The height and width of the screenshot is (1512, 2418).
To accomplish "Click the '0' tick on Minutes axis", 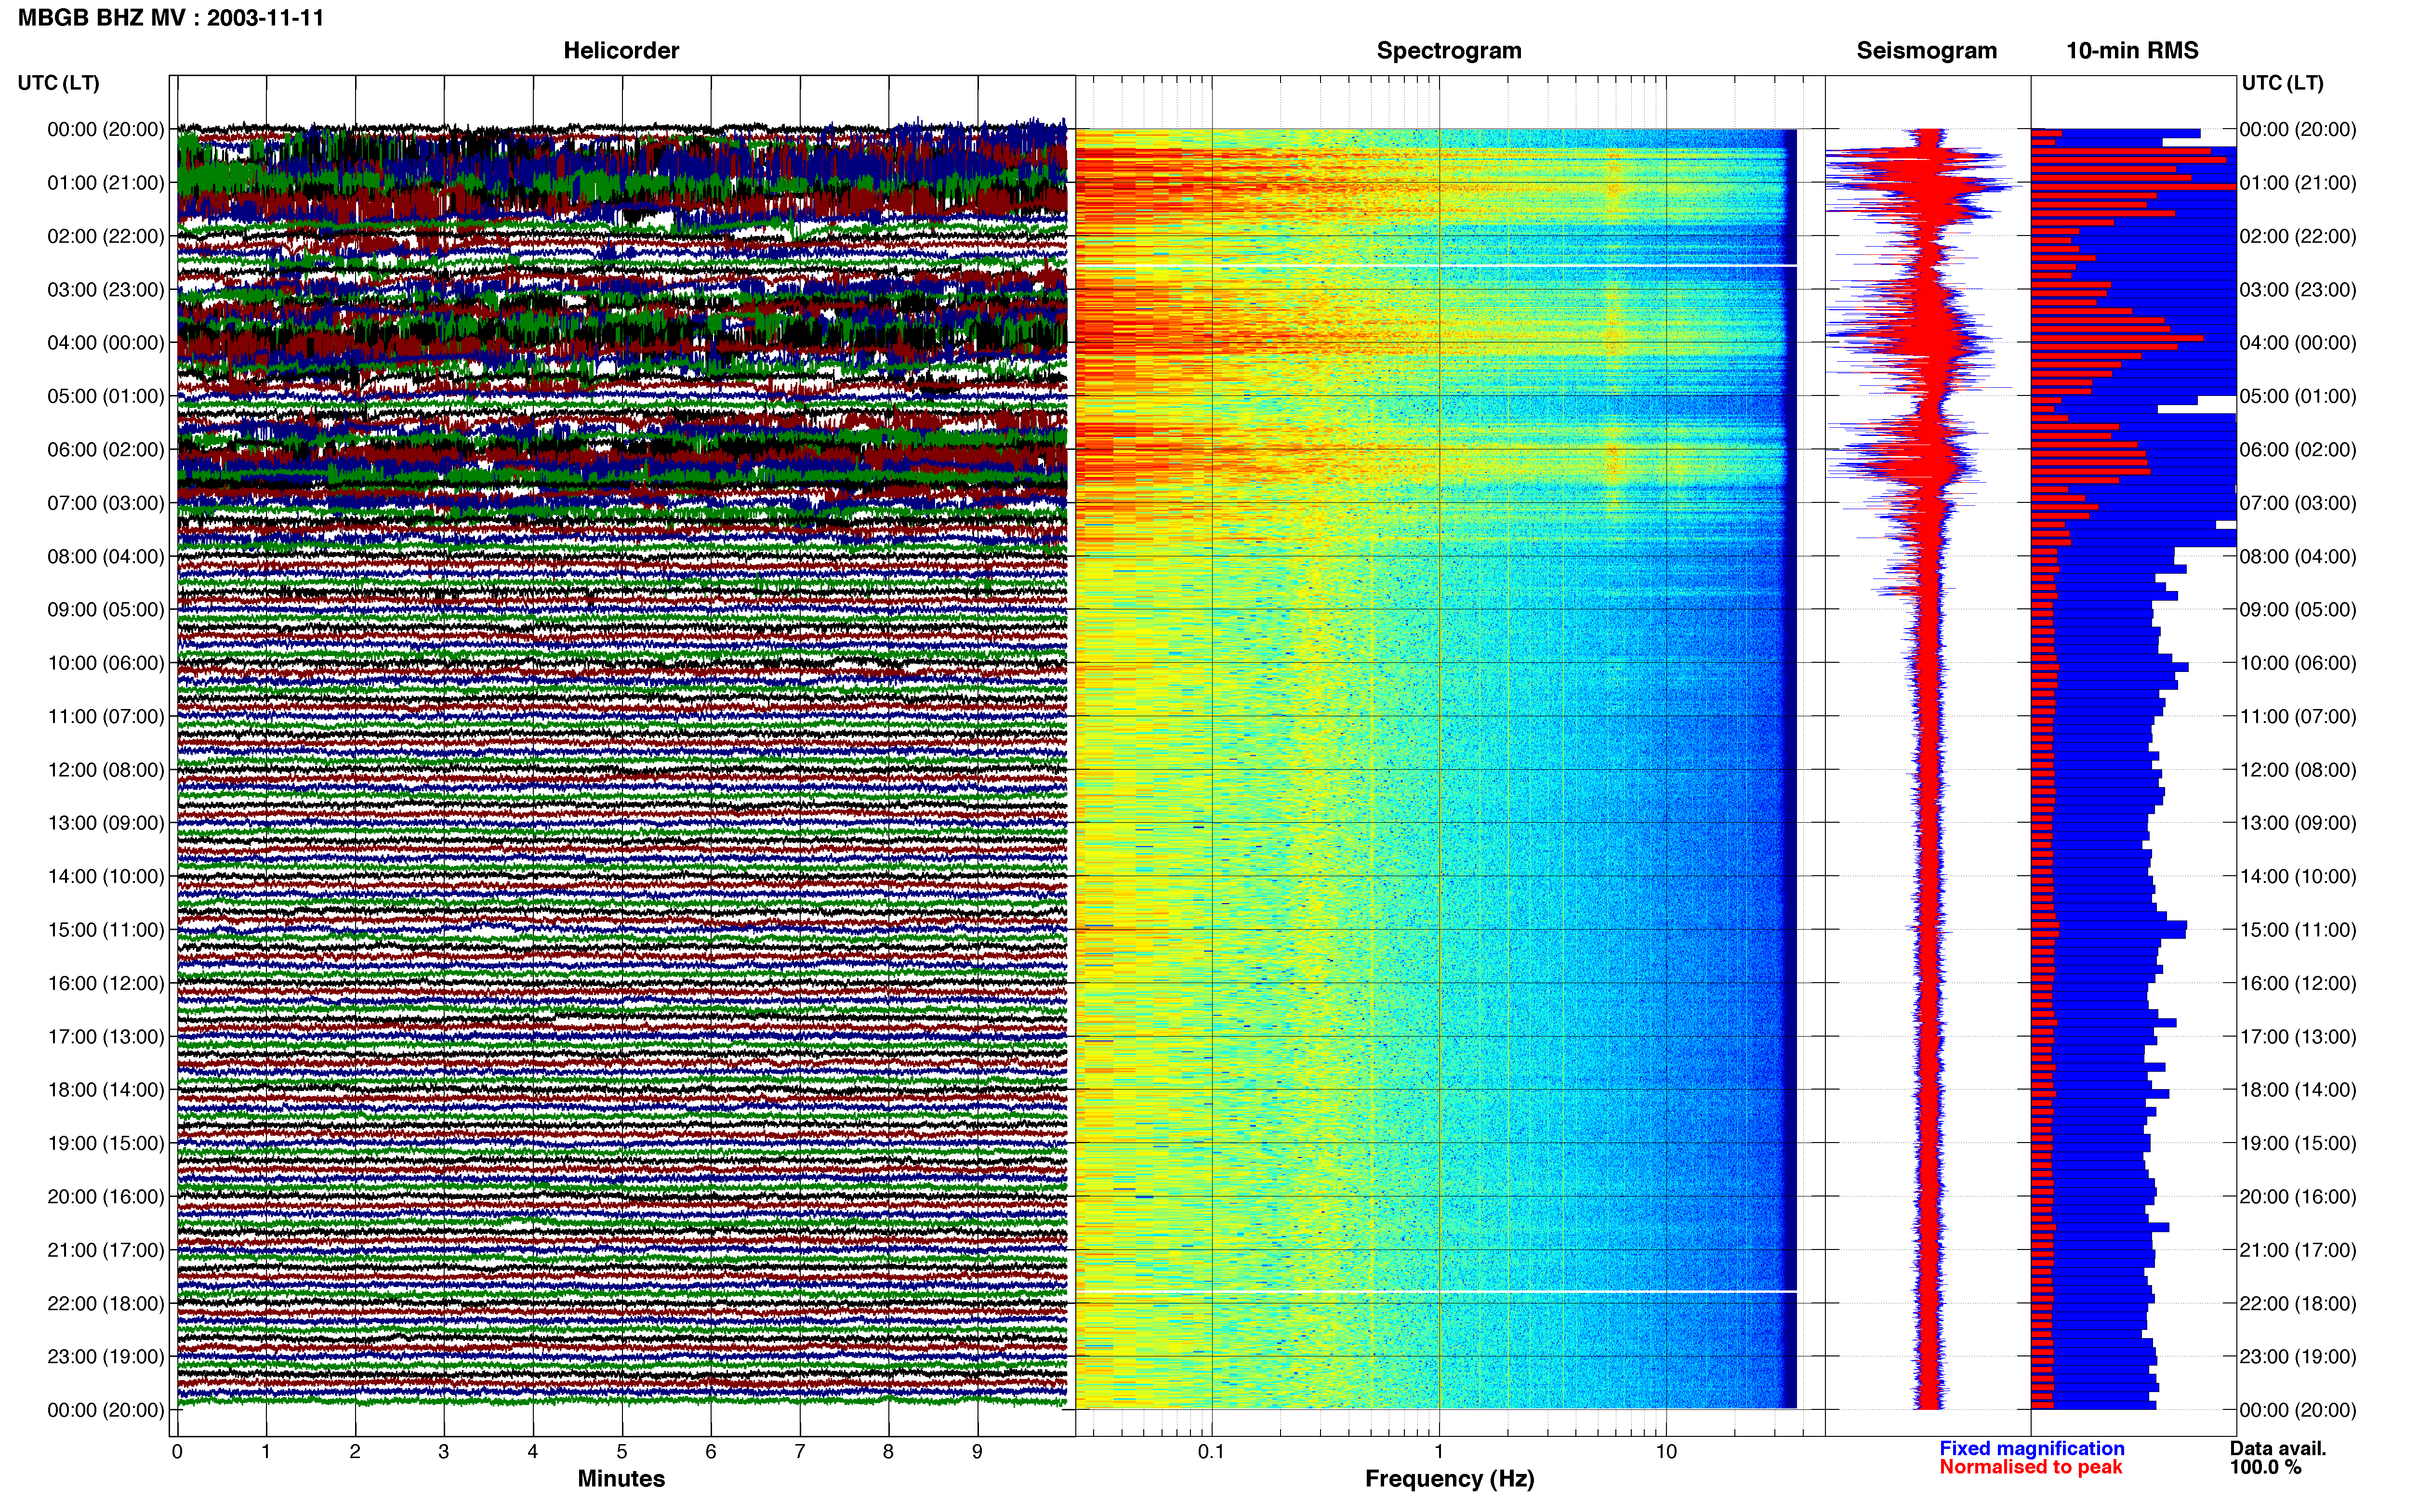I will point(177,1451).
